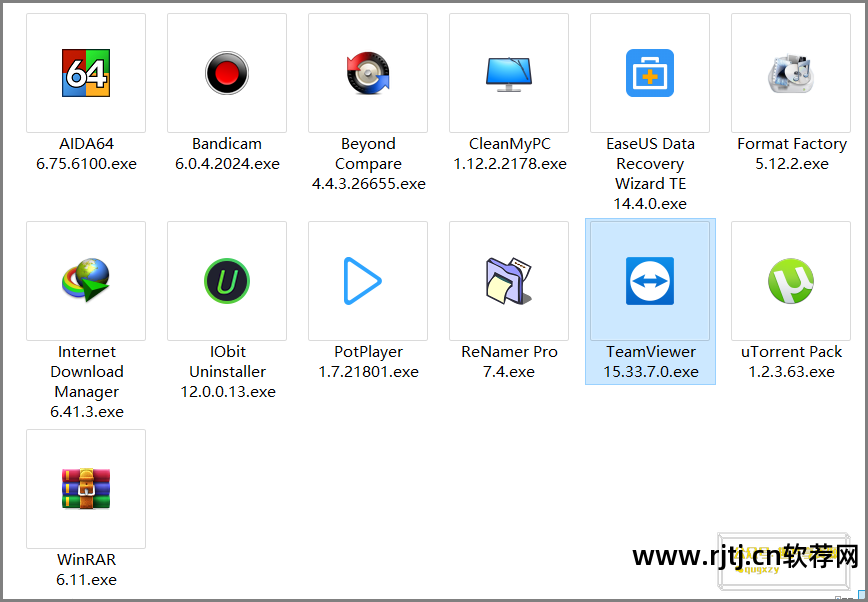
Task: Select the Format Factory icon
Action: tap(791, 73)
